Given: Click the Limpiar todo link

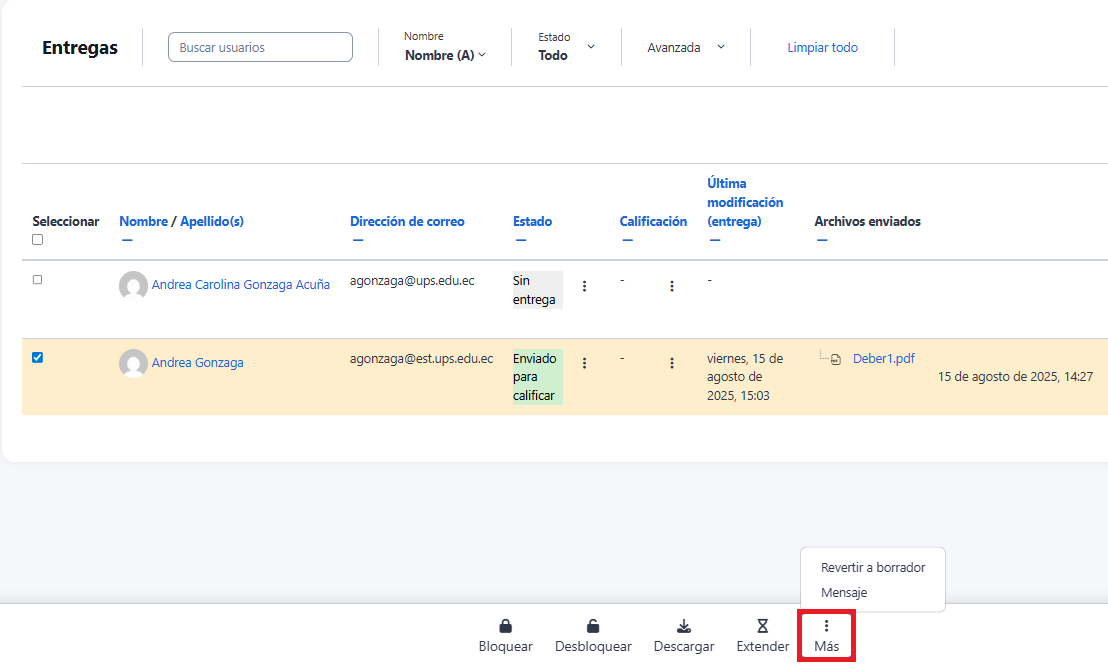Looking at the screenshot, I should pos(822,47).
